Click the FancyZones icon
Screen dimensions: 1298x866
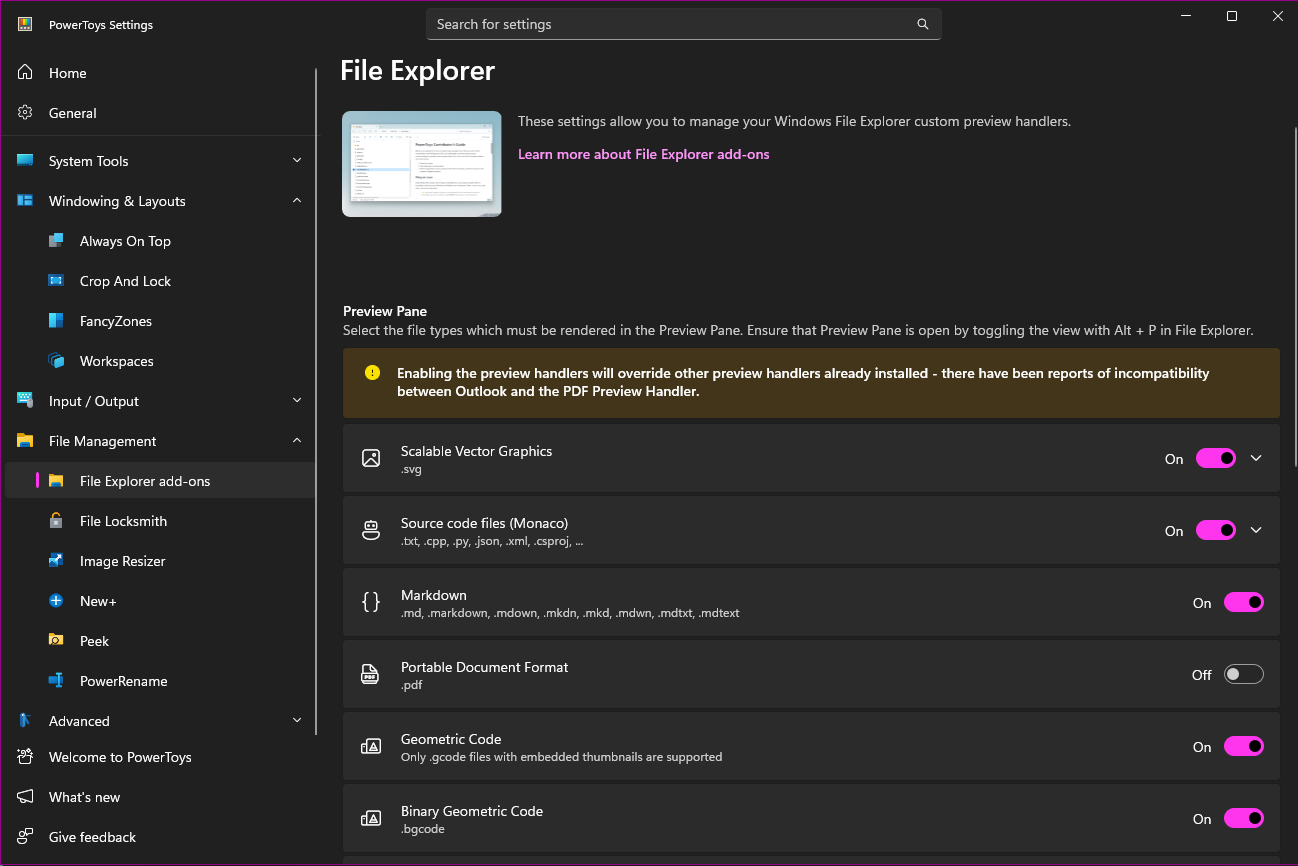tap(57, 321)
